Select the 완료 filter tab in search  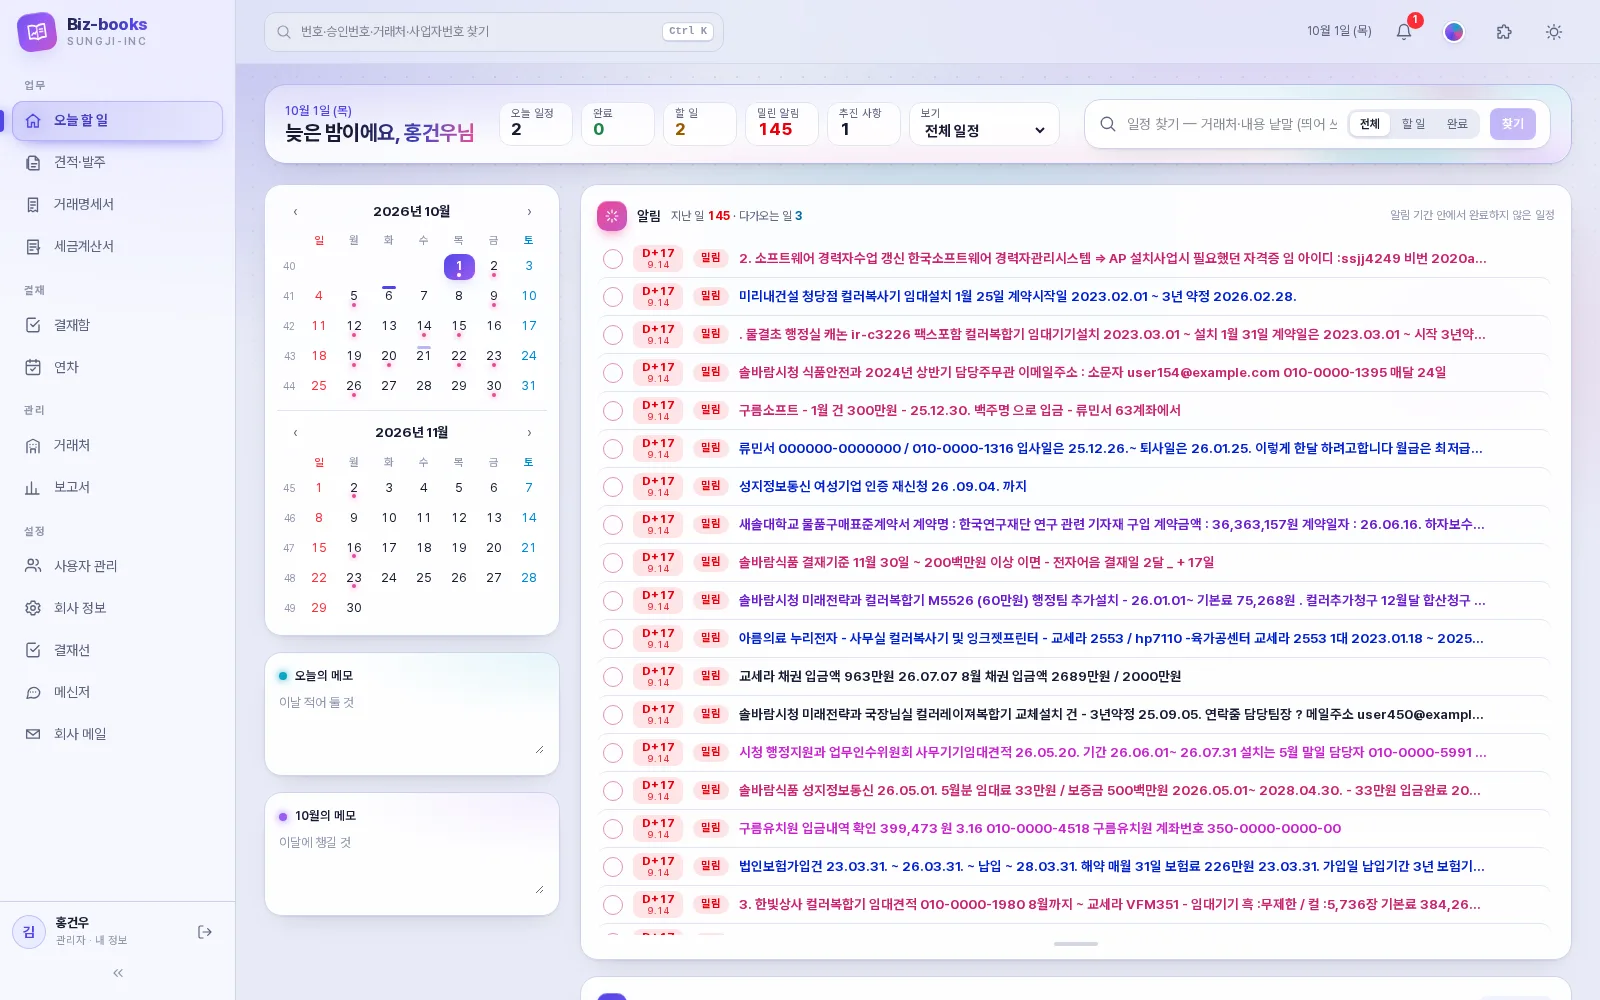click(x=1457, y=124)
